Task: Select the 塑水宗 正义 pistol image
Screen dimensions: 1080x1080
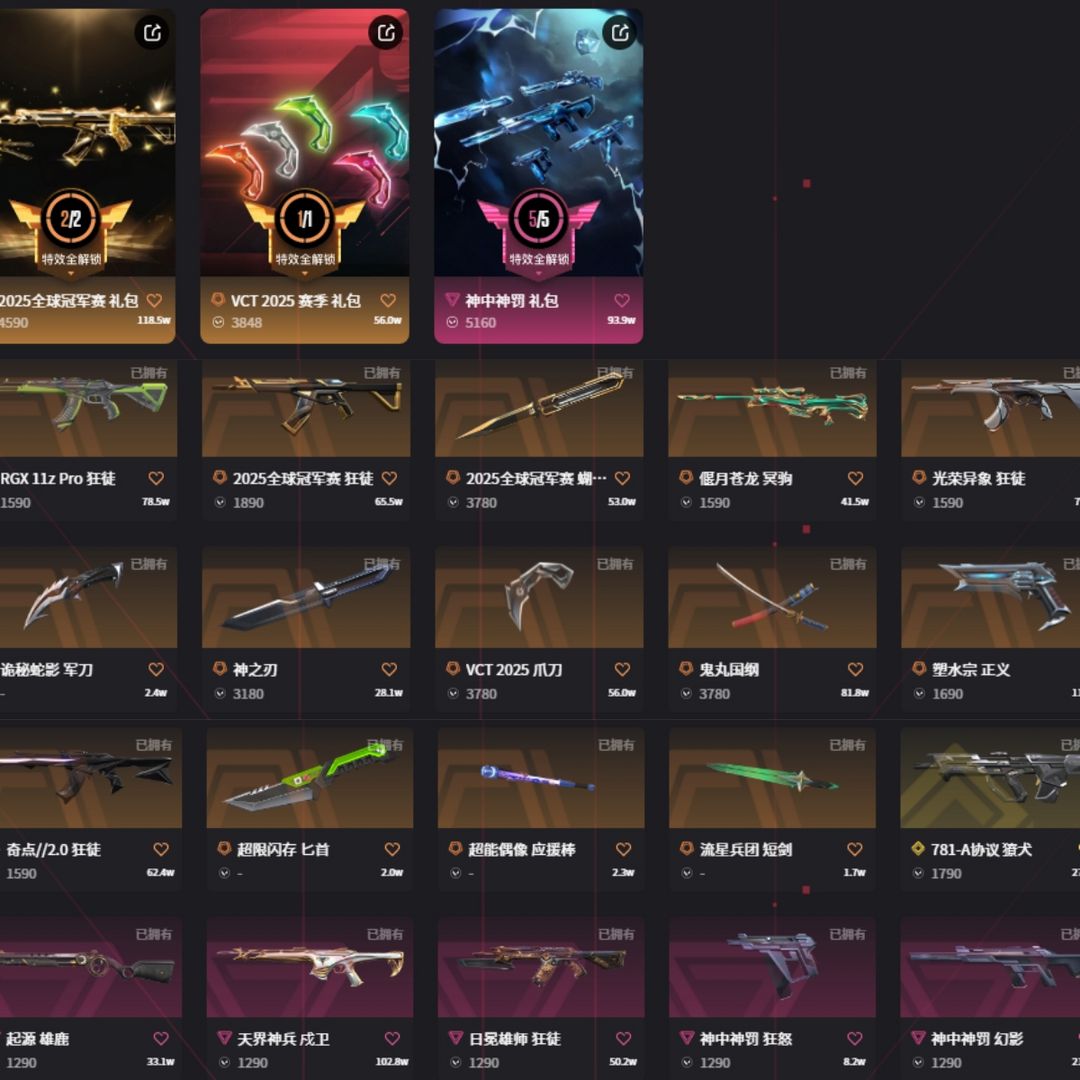Action: [x=990, y=597]
